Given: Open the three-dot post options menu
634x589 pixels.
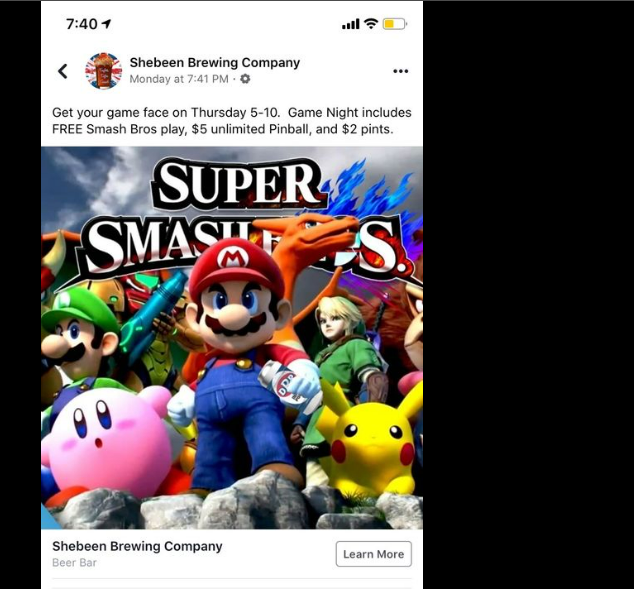Looking at the screenshot, I should click(400, 71).
